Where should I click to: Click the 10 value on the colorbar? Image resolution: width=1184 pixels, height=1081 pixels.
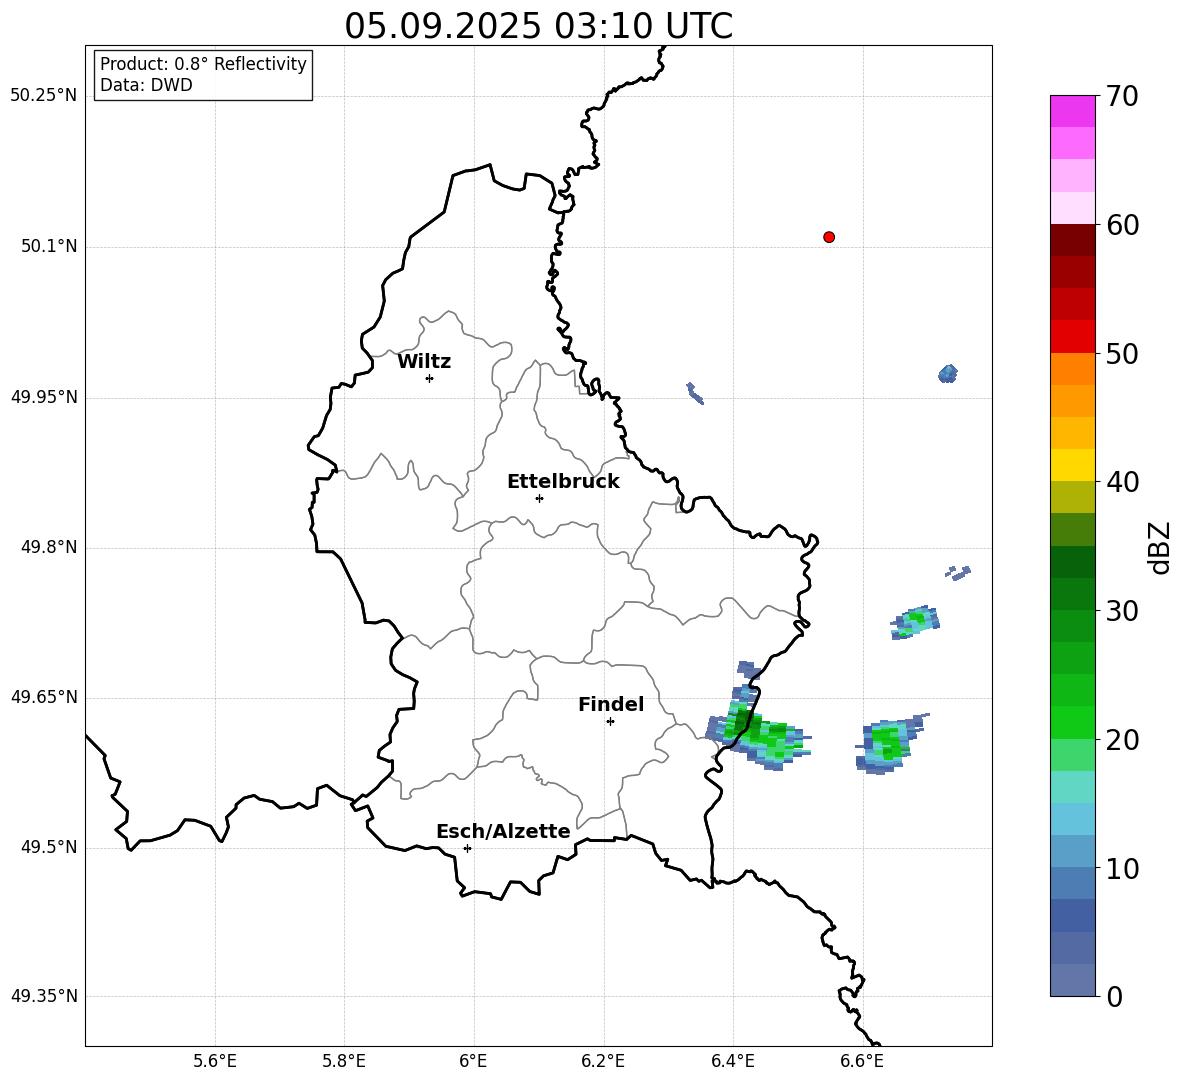[x=1122, y=868]
